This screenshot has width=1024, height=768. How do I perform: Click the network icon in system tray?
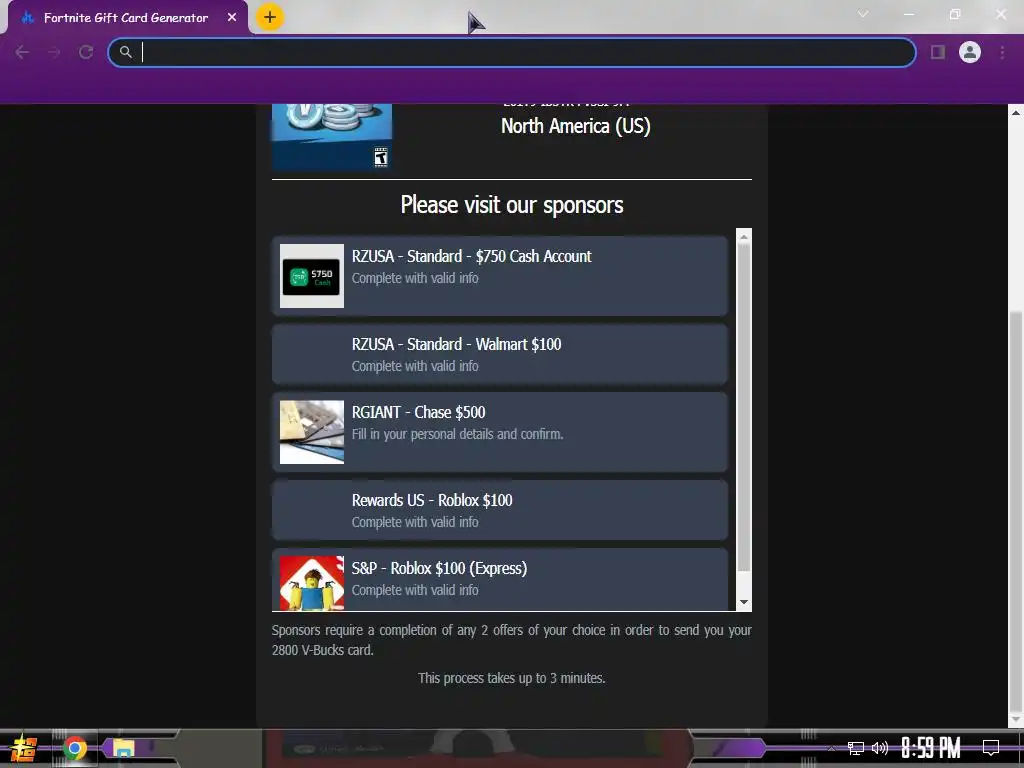click(856, 748)
